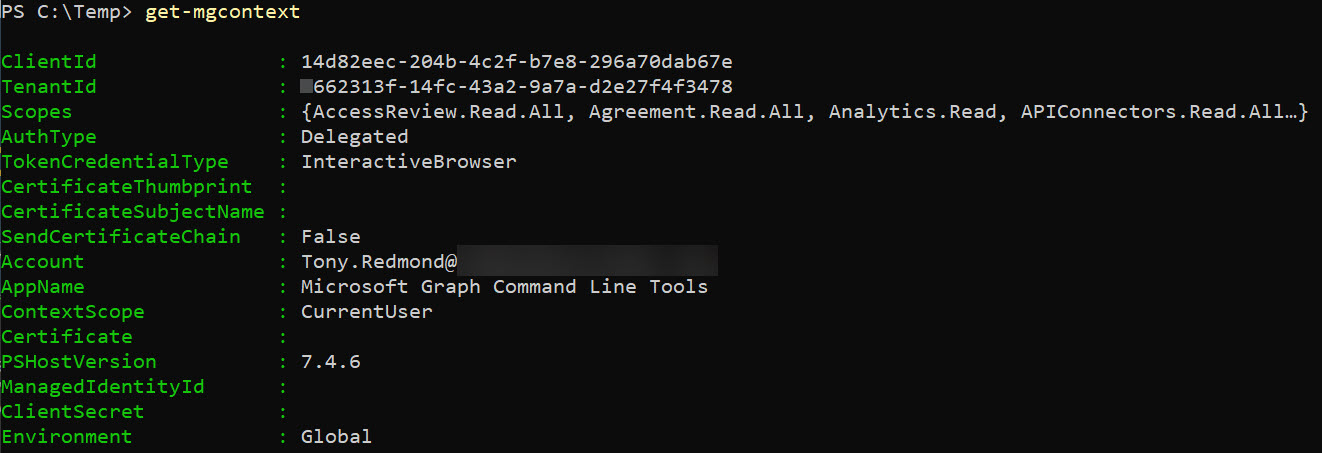Click the Environment value Global
The width and height of the screenshot is (1322, 453).
pos(336,437)
